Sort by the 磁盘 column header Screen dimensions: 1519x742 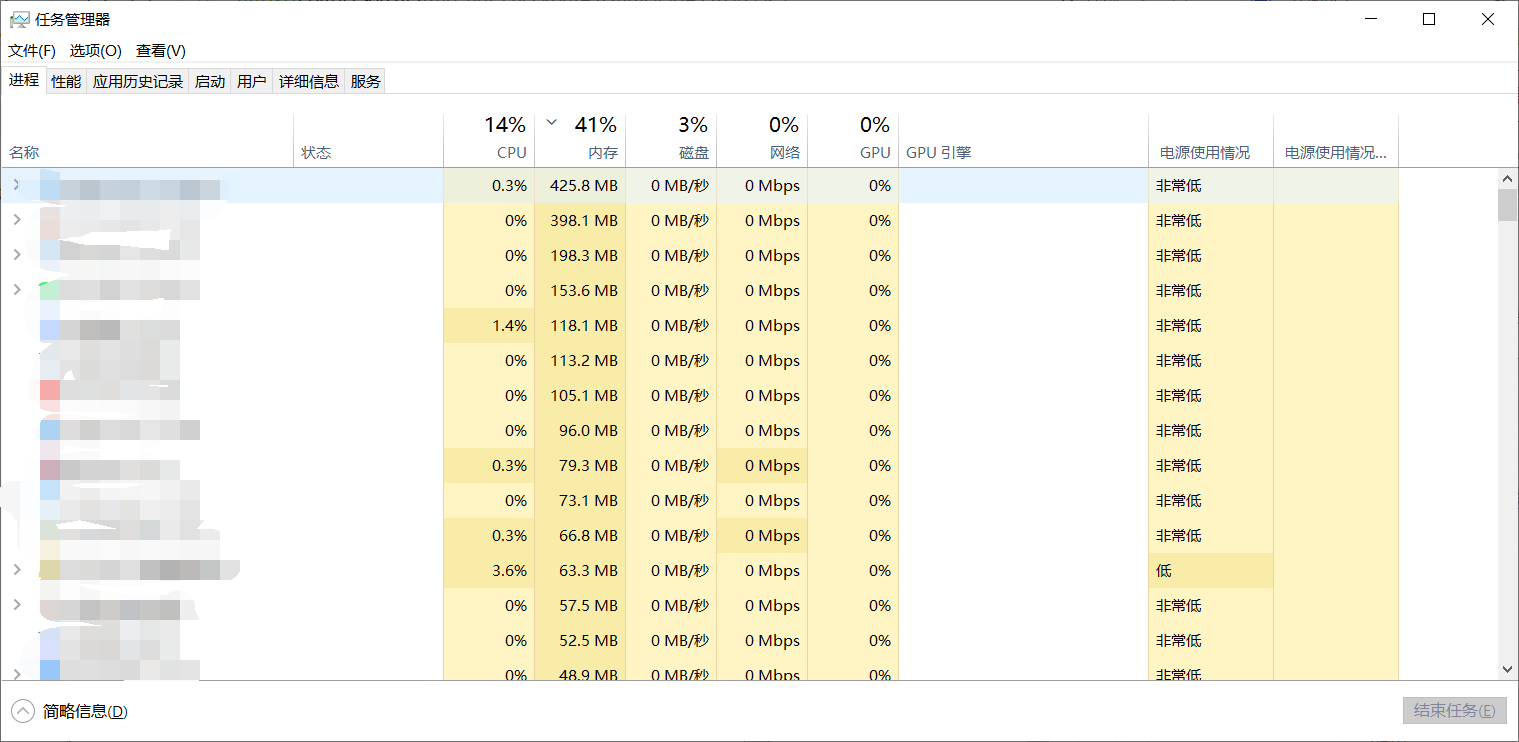[x=671, y=140]
